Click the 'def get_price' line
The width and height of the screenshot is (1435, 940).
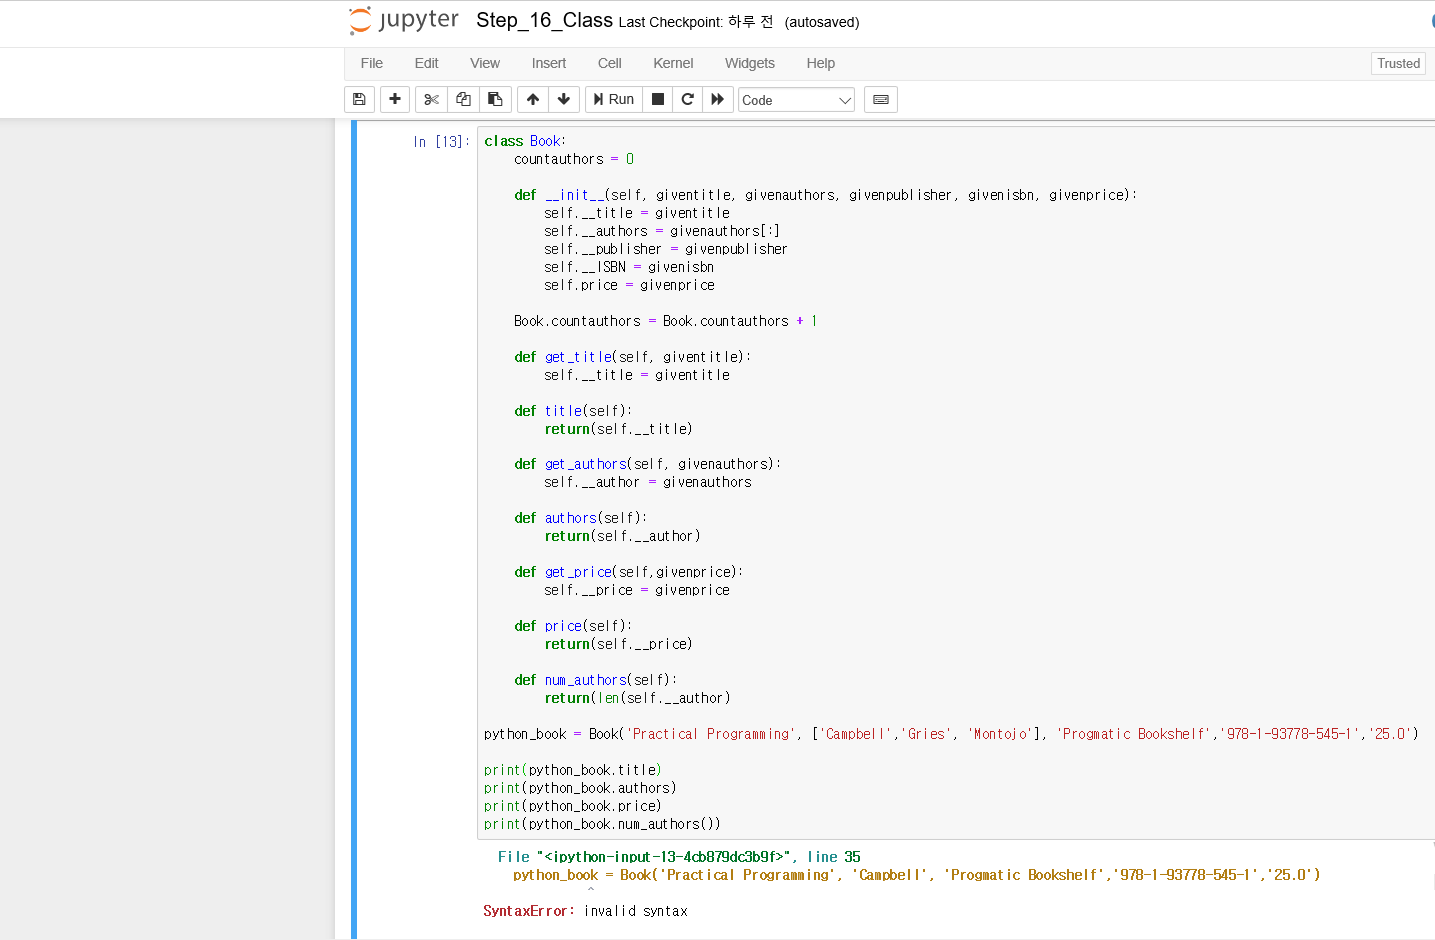628,572
